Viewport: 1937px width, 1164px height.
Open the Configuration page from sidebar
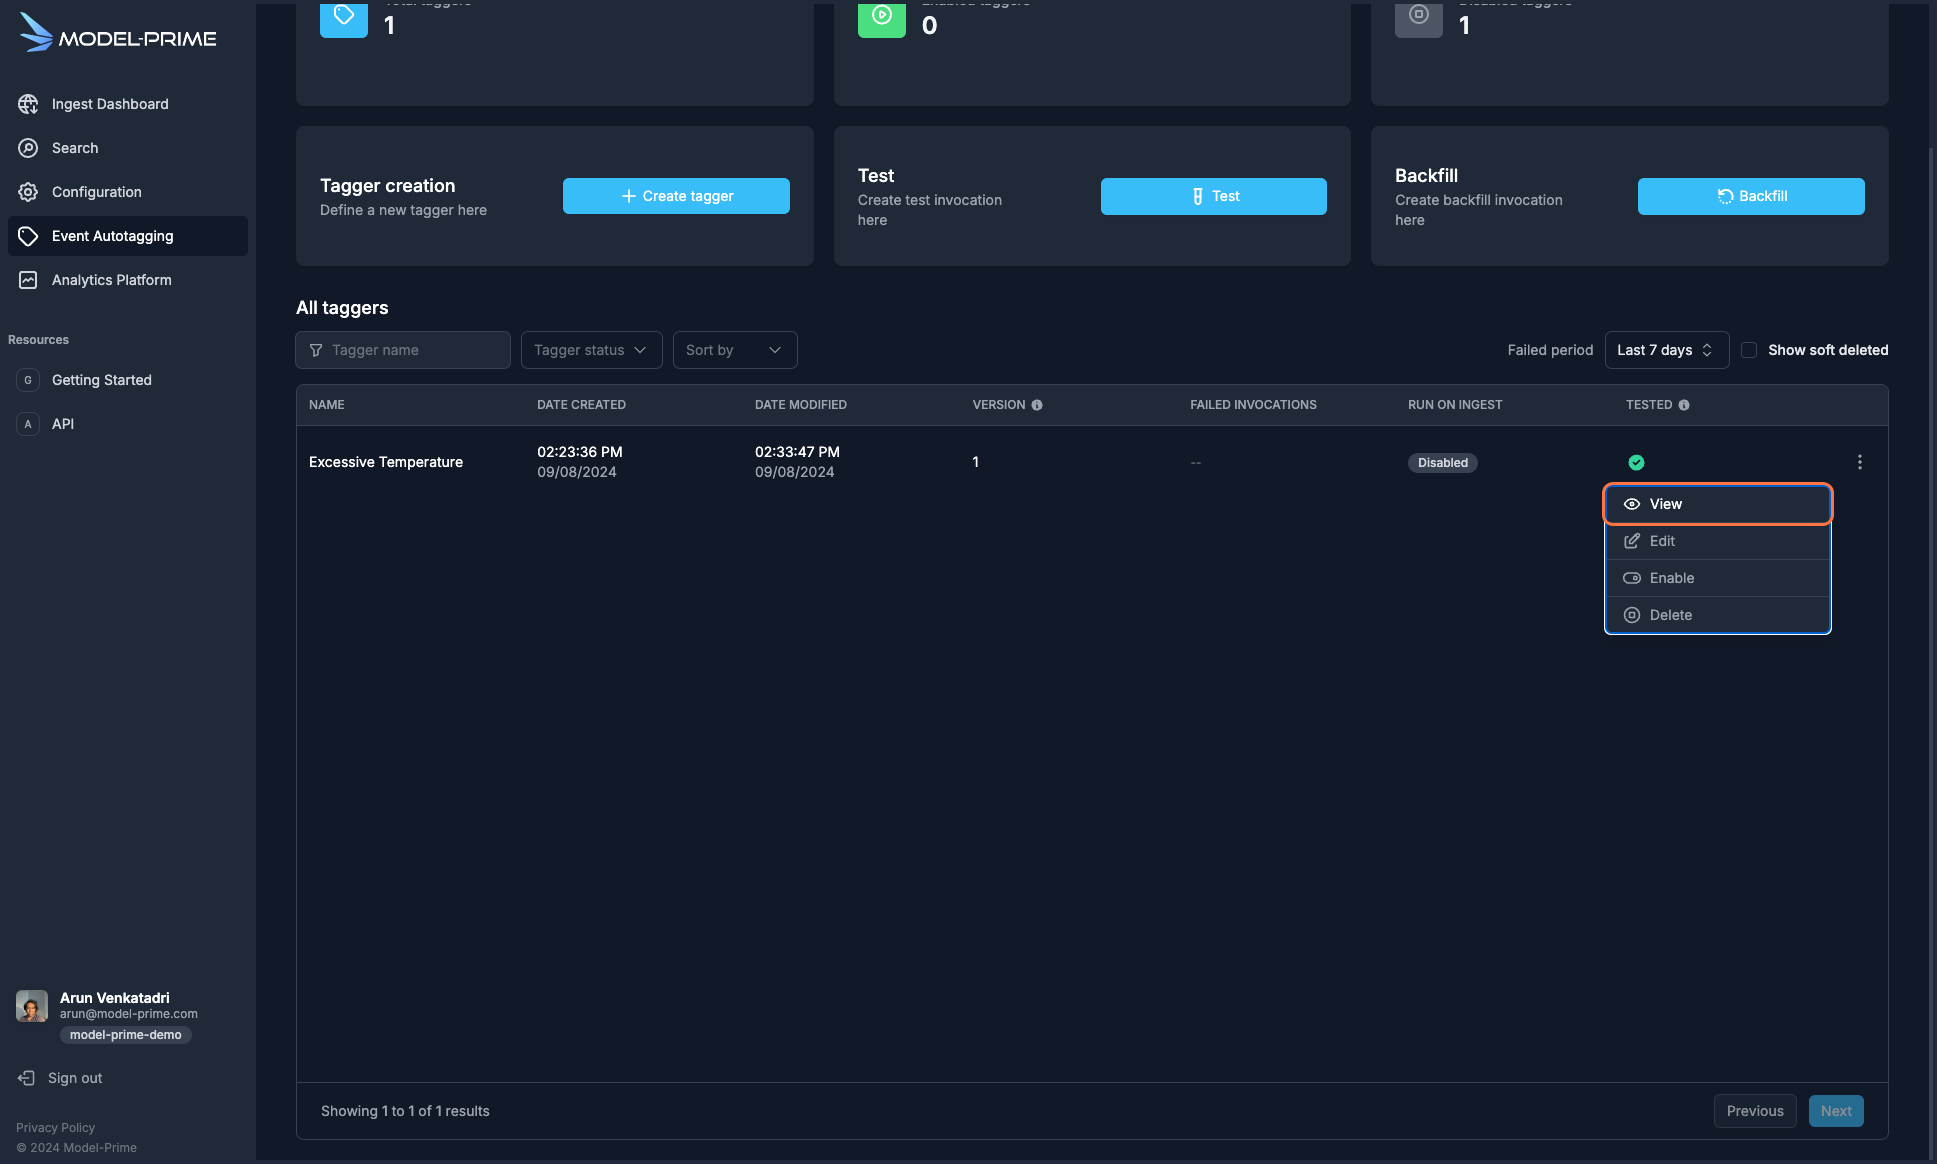[x=128, y=192]
